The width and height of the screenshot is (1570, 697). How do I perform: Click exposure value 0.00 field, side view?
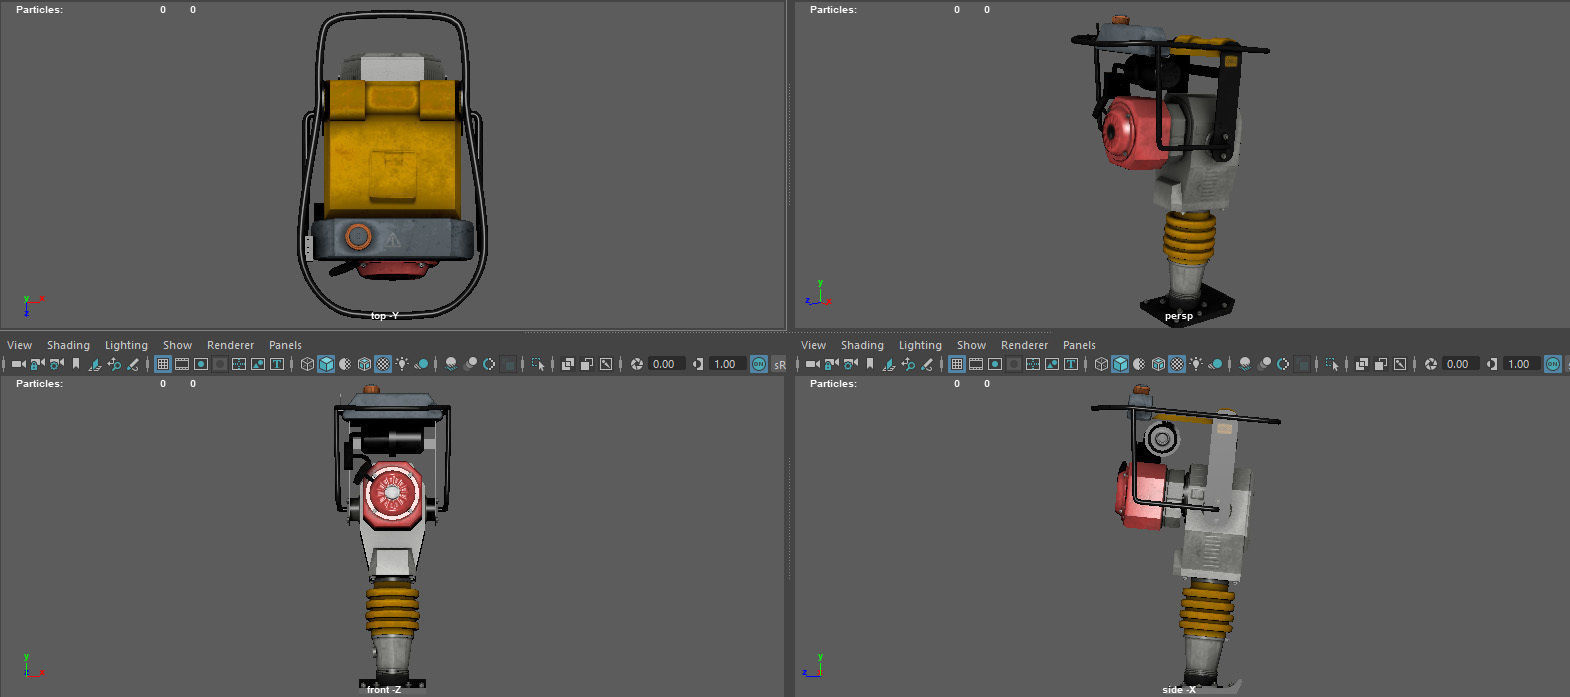click(1460, 364)
